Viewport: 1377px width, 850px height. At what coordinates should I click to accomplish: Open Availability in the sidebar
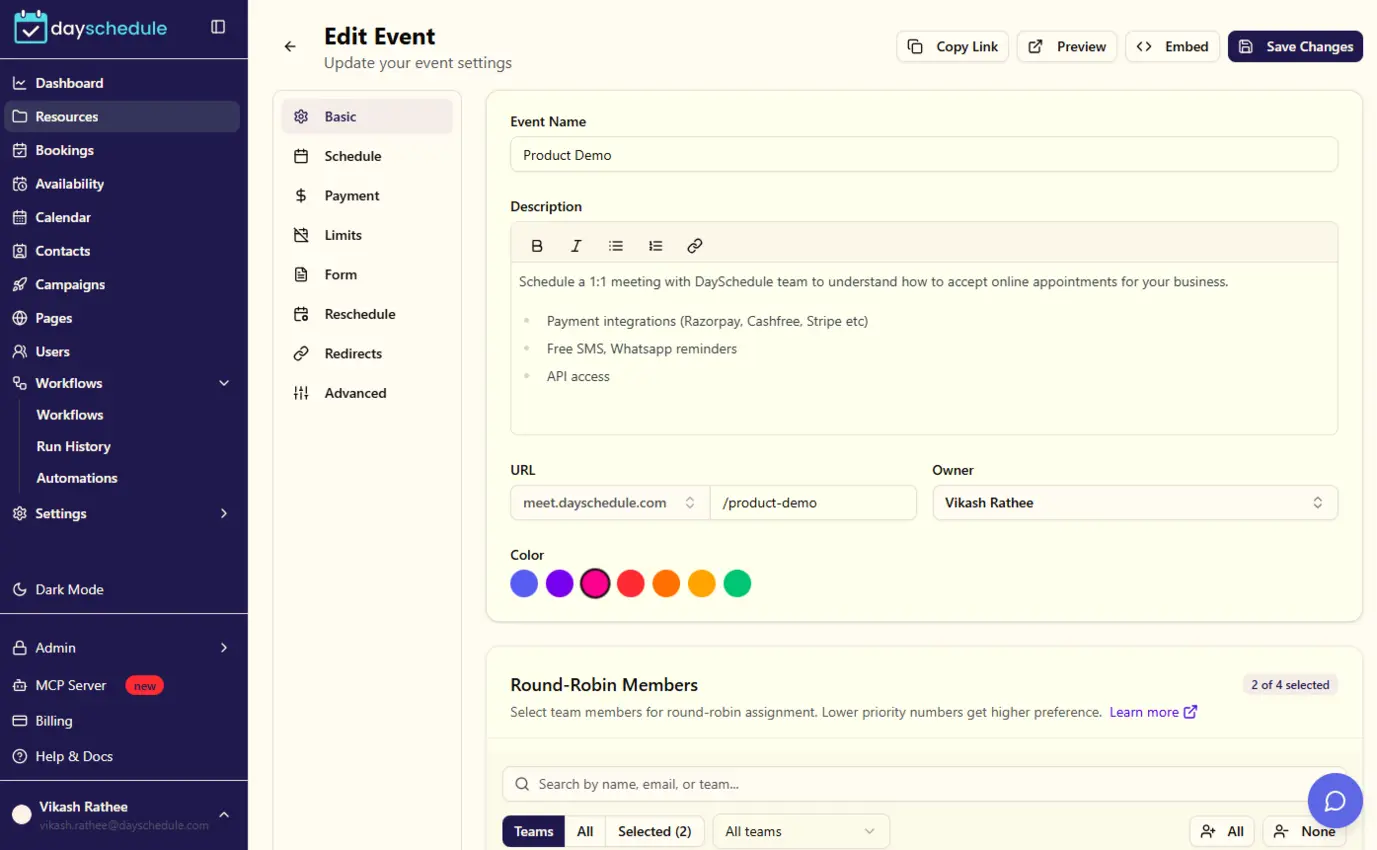(x=122, y=184)
